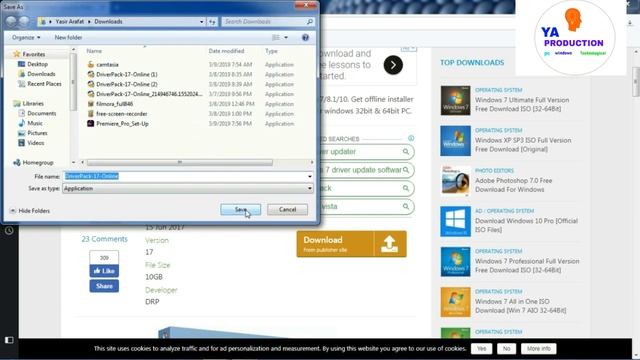Screen dimensions: 640x360
Task: Click the Download from publisher site button
Action: coord(351,244)
